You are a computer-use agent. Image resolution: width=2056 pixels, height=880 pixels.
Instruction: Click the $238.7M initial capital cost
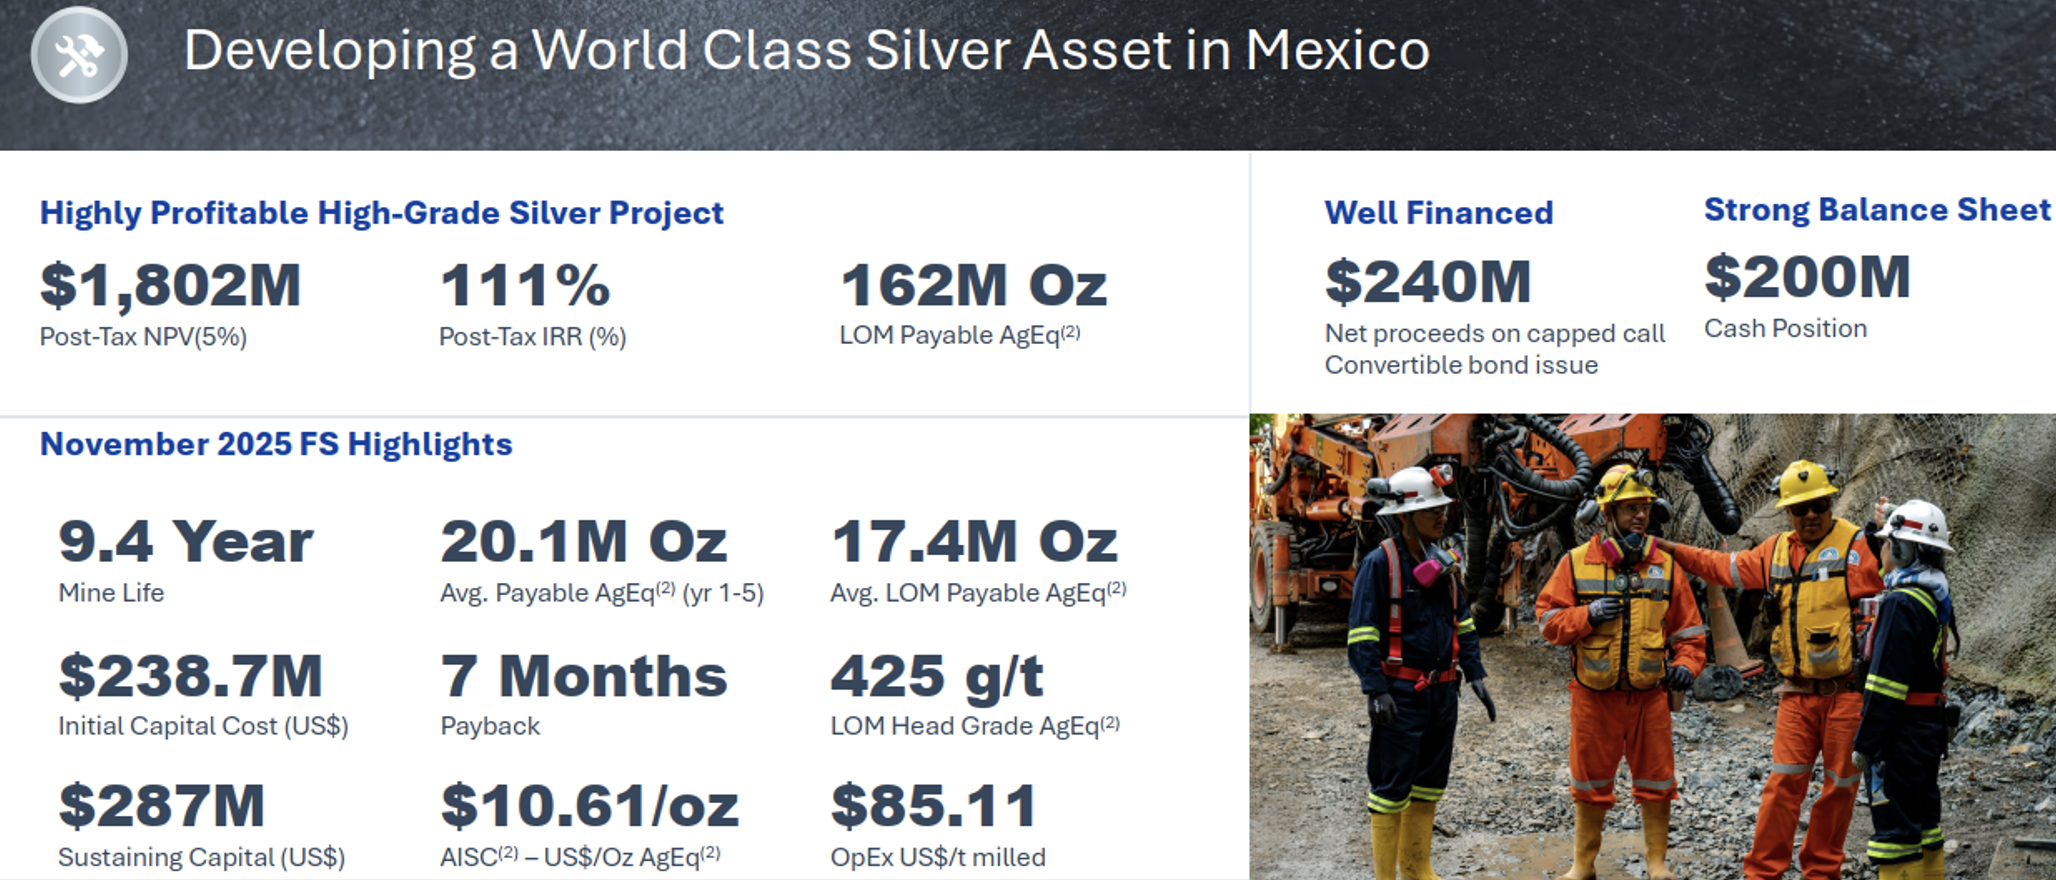[190, 676]
